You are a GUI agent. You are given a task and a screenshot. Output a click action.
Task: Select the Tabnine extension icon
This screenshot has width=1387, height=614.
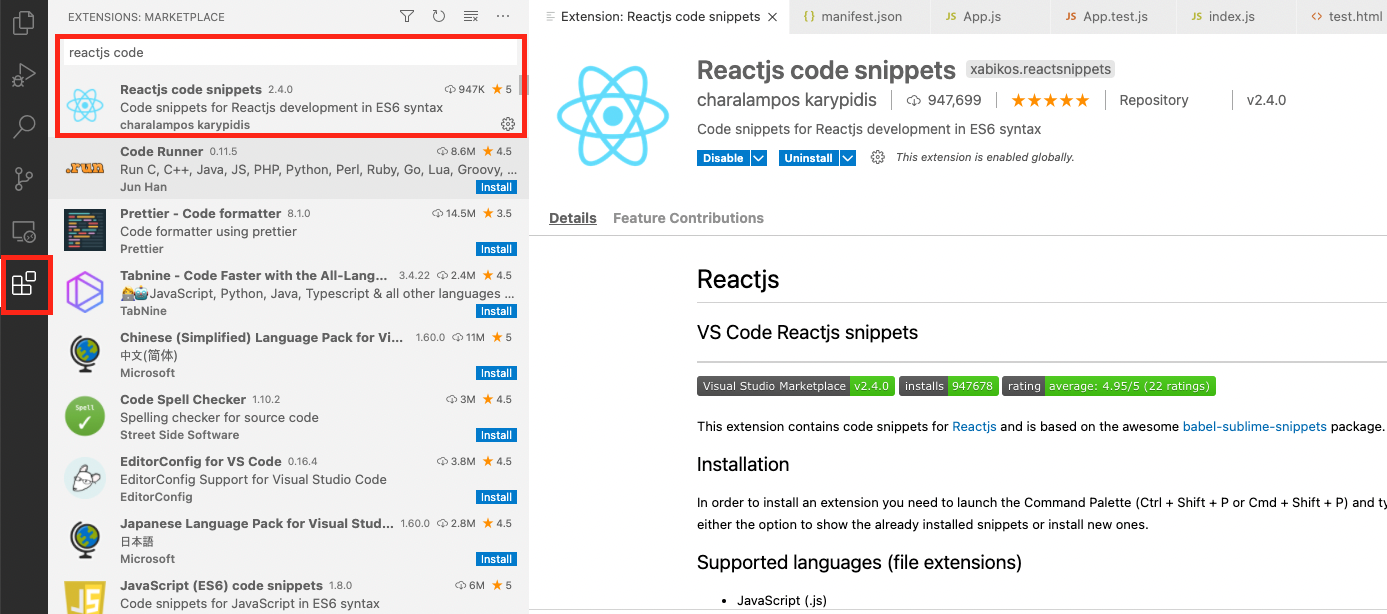coord(85,292)
